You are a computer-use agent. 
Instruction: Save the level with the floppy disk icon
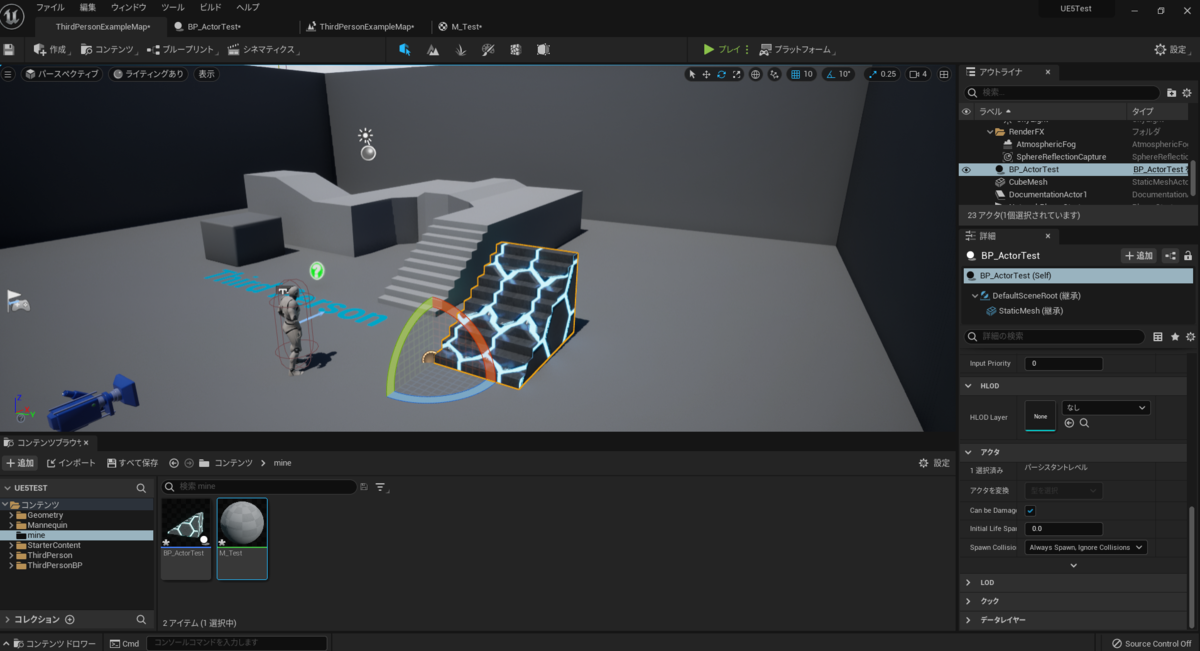(9, 49)
